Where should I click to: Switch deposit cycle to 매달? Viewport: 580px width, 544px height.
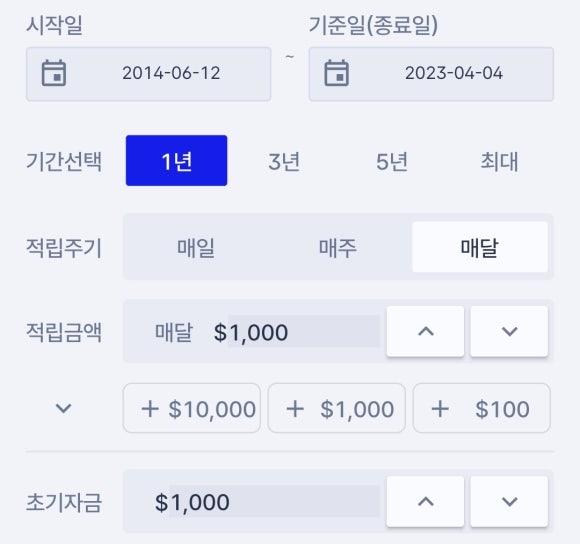(x=480, y=247)
